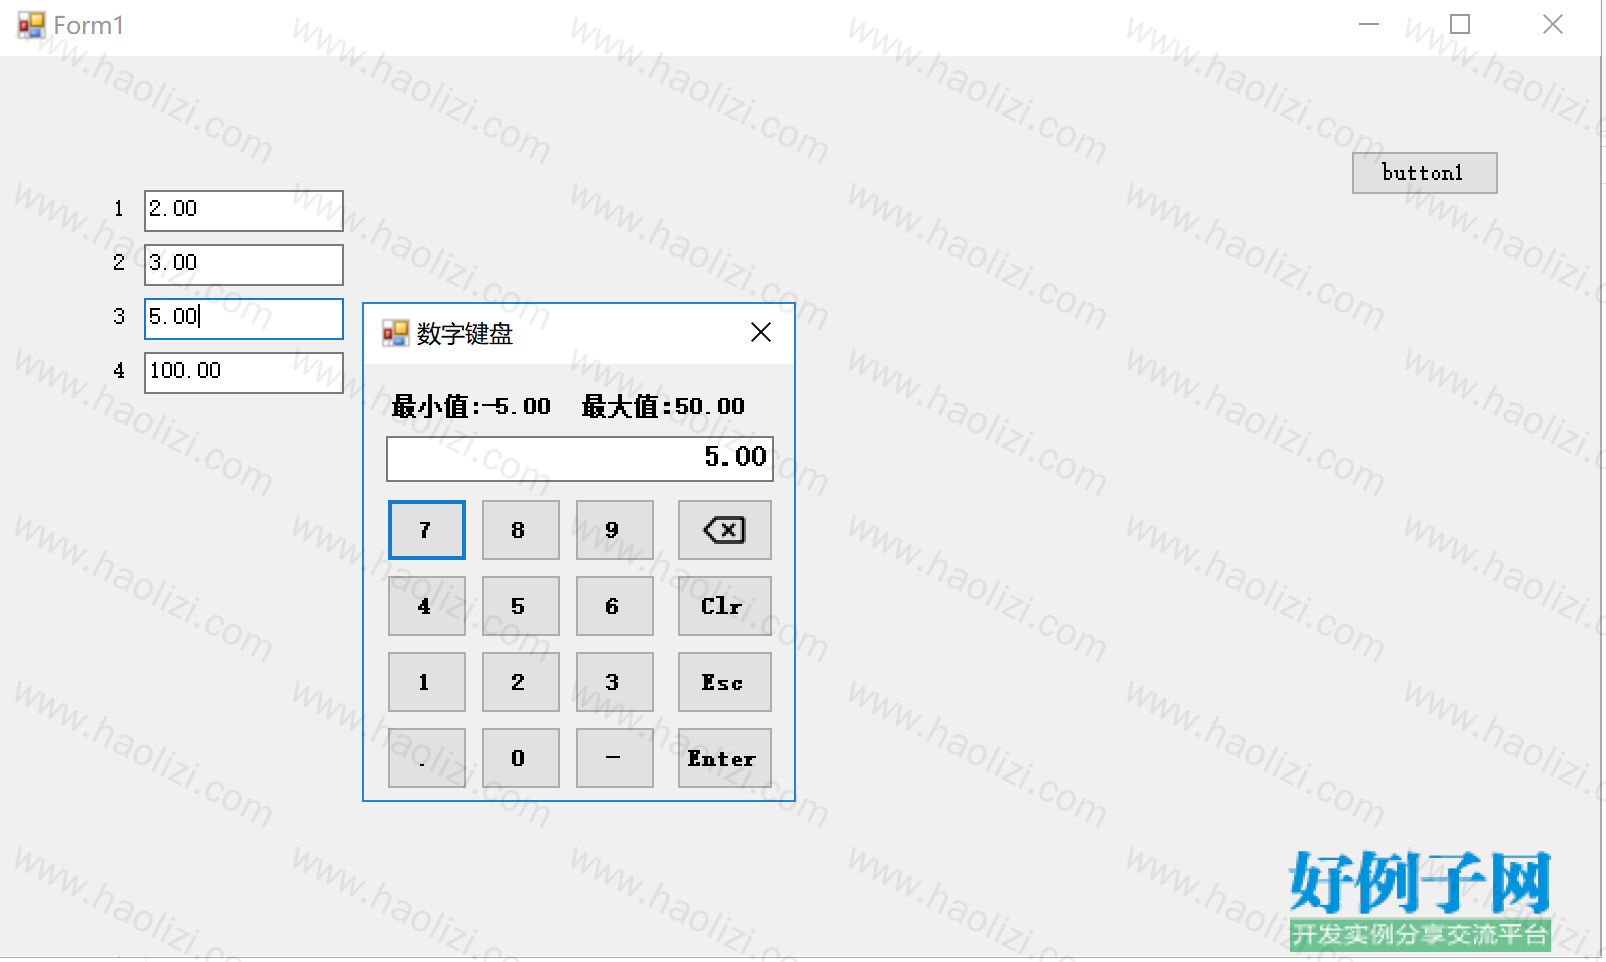Viewport: 1606px width, 962px height.
Task: Click label 2 beside second field
Action: coord(118,263)
